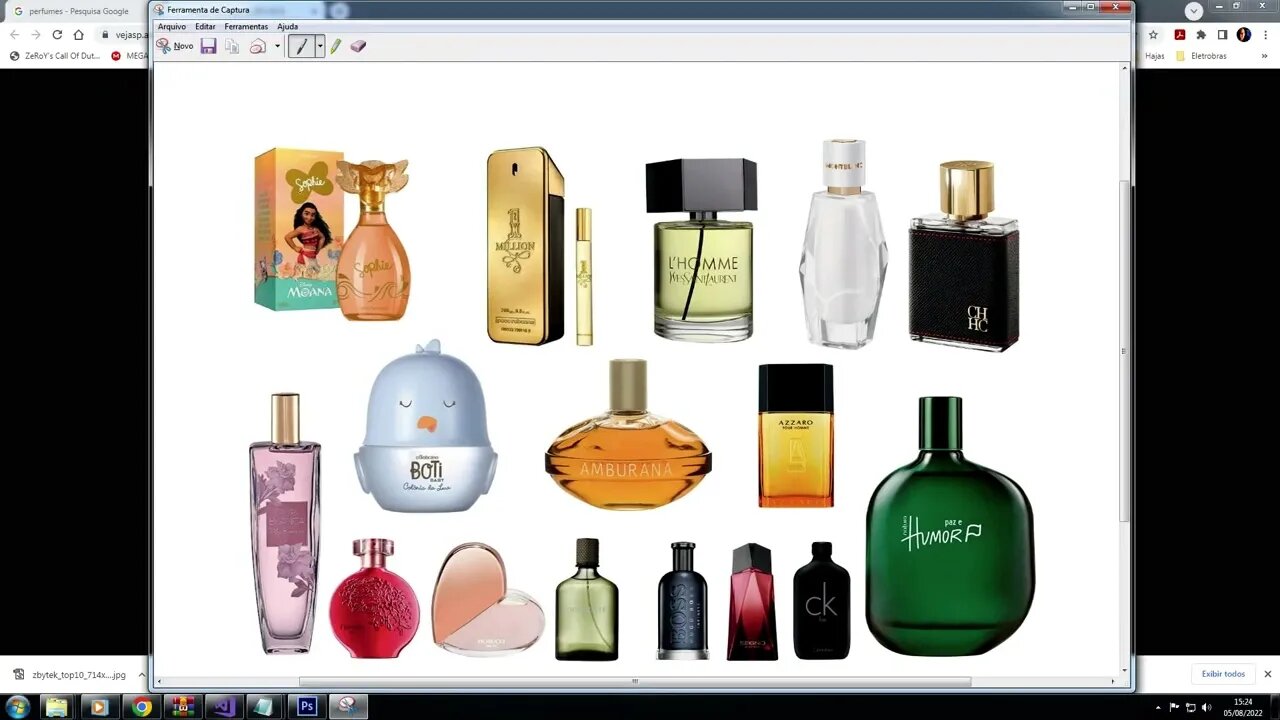Copy the capture using the copy icon

232,46
